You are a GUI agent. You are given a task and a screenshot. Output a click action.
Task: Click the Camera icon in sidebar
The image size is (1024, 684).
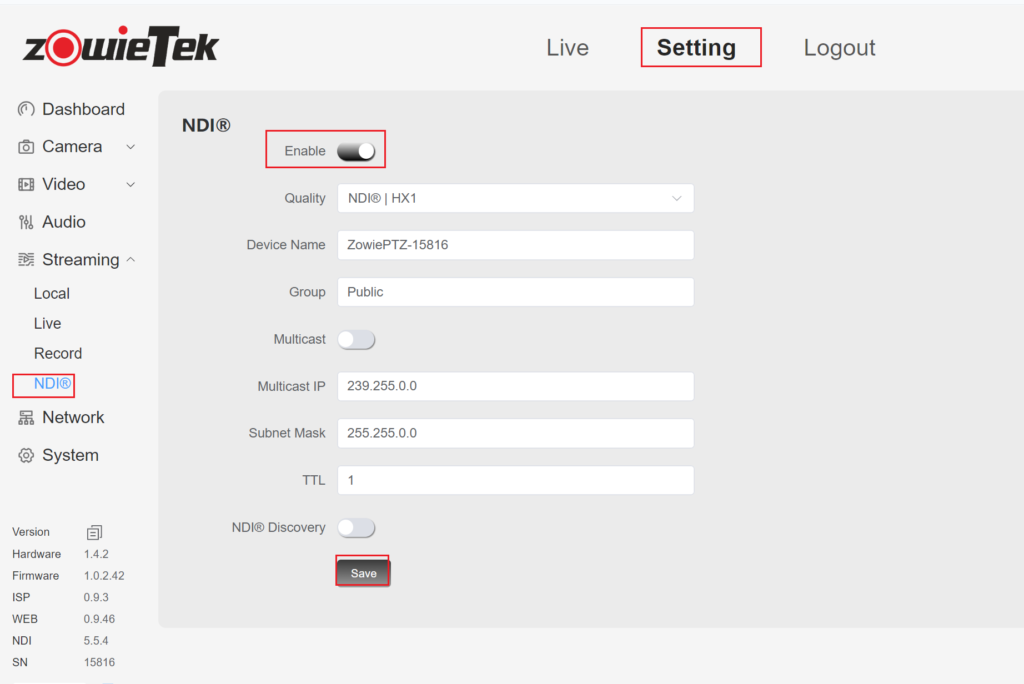coord(26,147)
